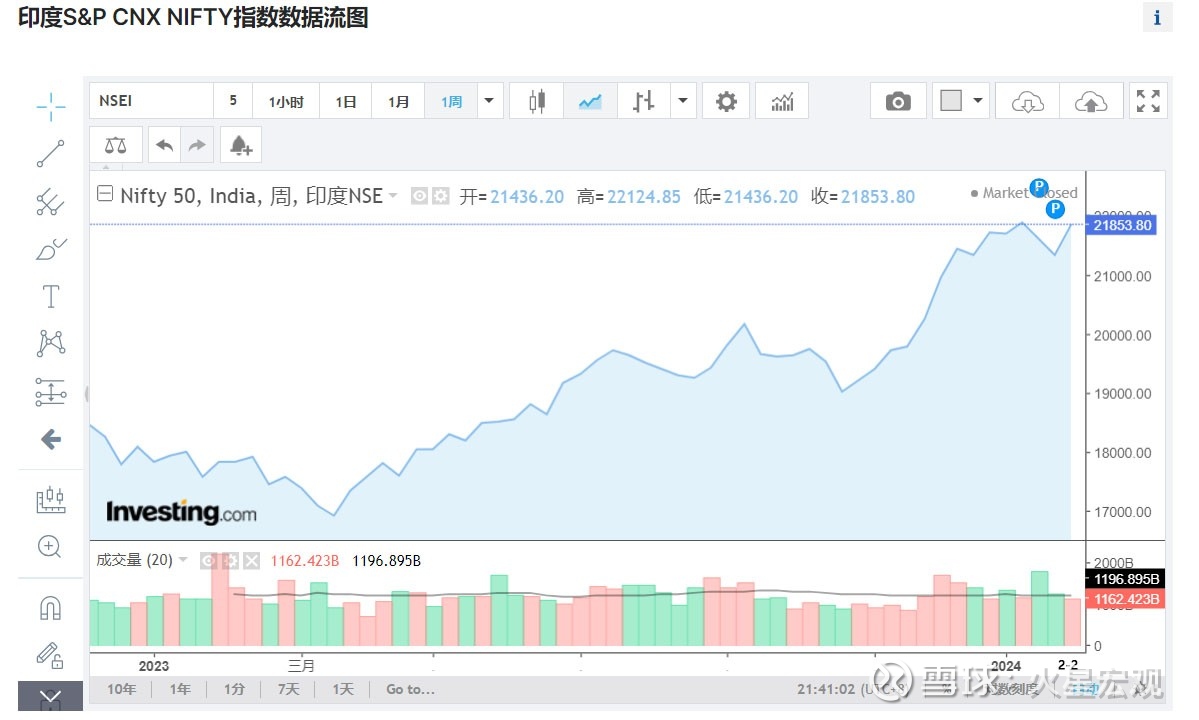Select the 1日 interval tab
Viewport: 1199px width, 720px height.
click(346, 101)
